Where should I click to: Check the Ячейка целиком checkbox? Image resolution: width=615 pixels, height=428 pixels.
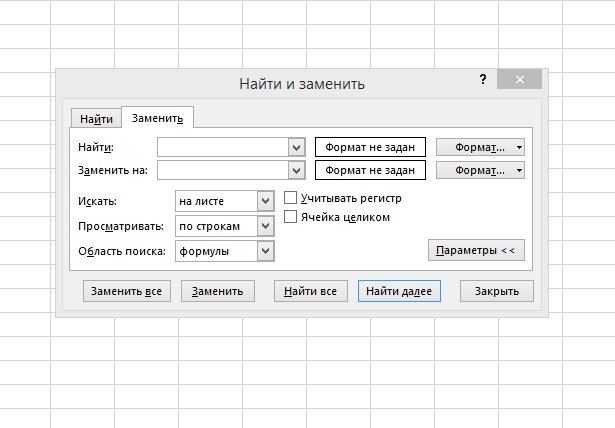point(292,216)
